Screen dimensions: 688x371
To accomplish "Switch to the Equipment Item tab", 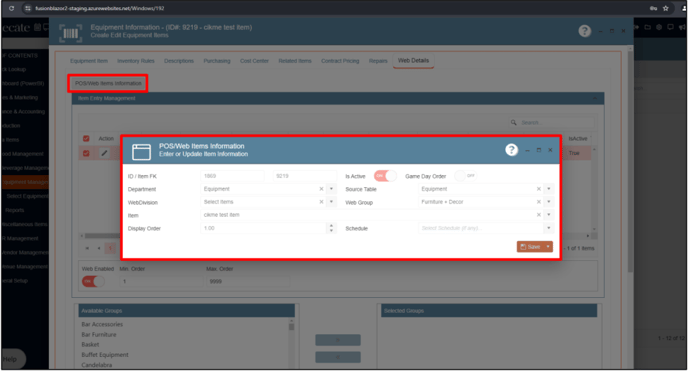I will 89,61.
